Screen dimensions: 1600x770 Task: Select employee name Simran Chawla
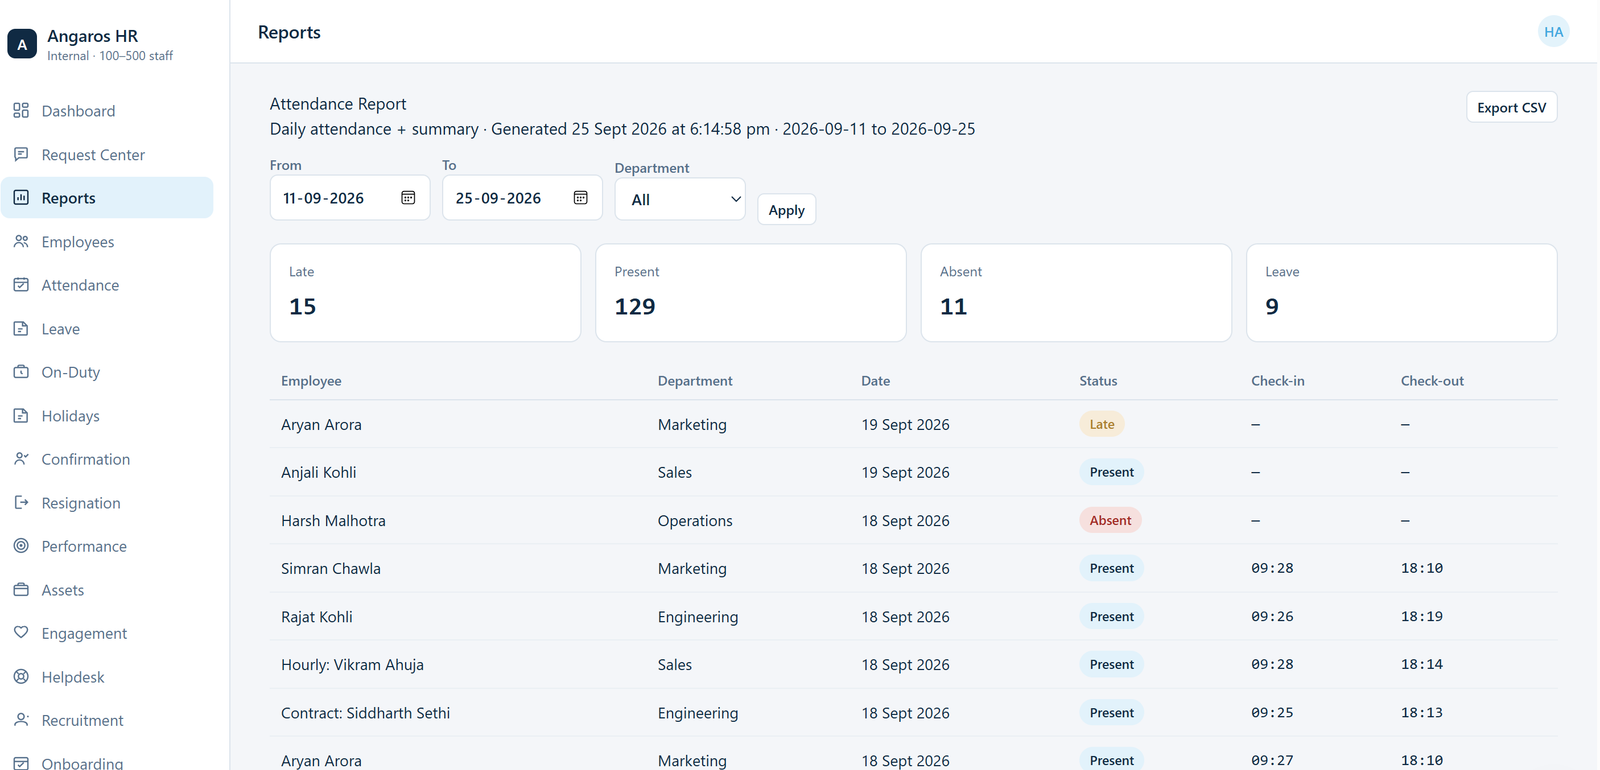click(331, 568)
